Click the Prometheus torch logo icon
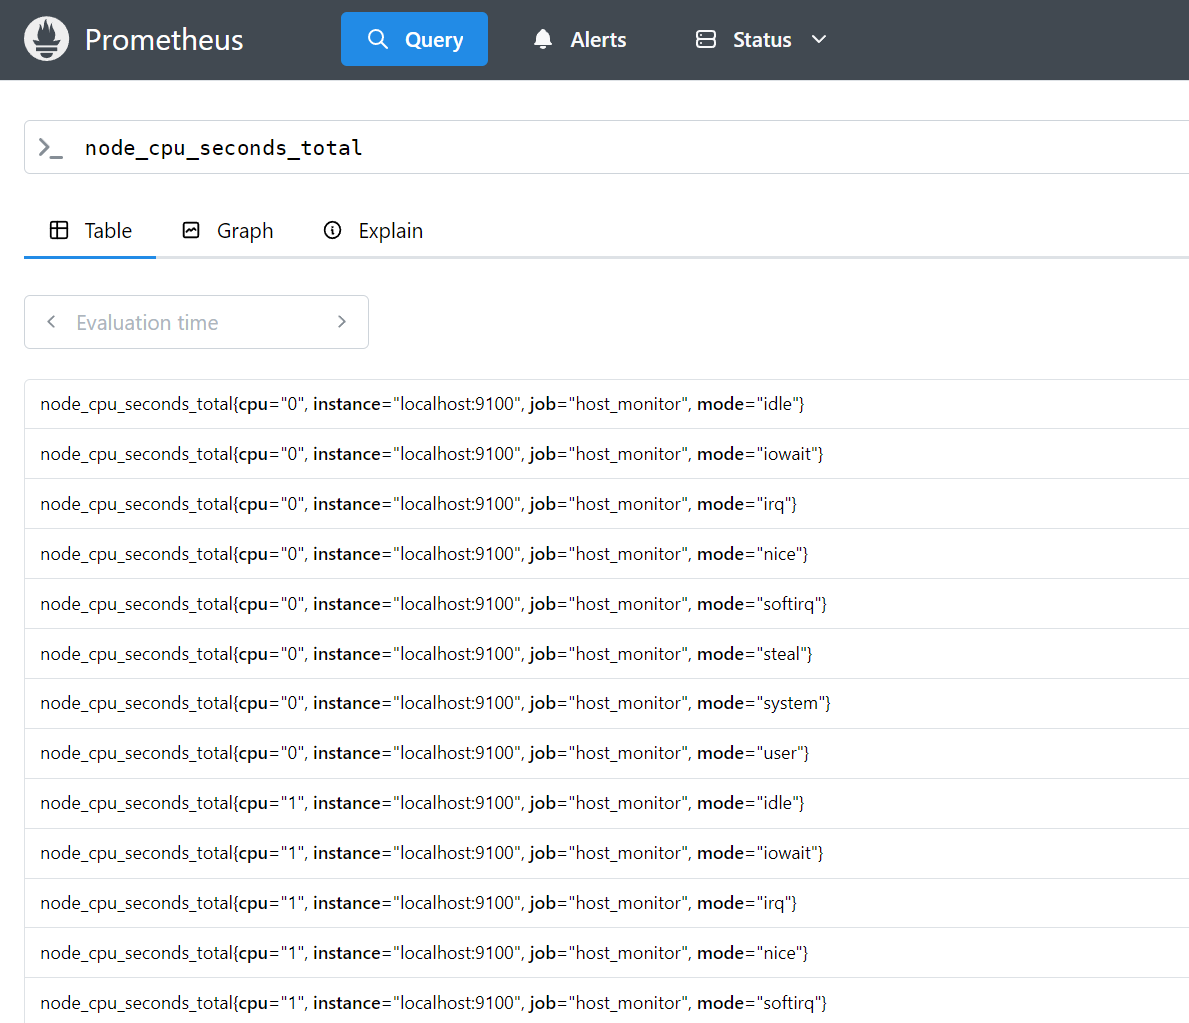This screenshot has width=1189, height=1023. coord(46,39)
